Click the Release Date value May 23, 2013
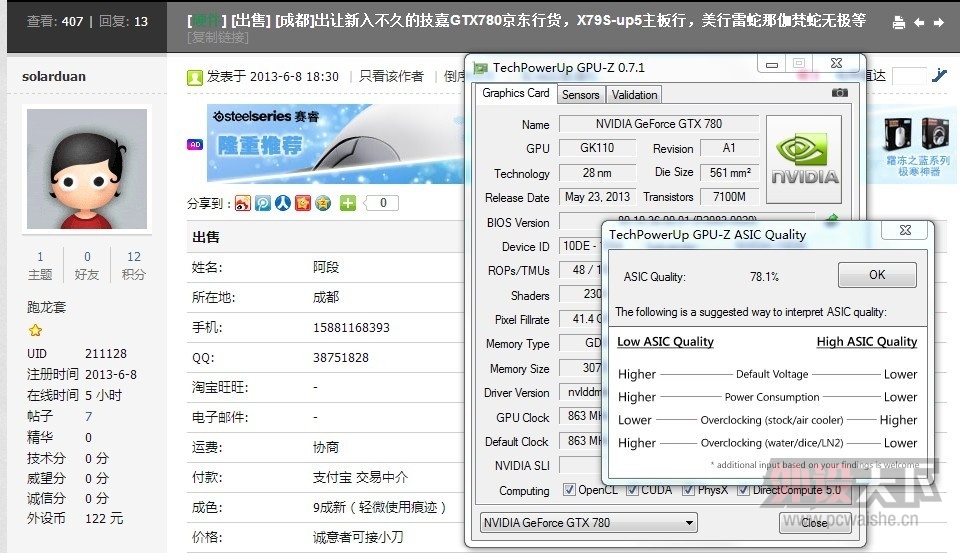This screenshot has width=960, height=553. click(x=597, y=197)
